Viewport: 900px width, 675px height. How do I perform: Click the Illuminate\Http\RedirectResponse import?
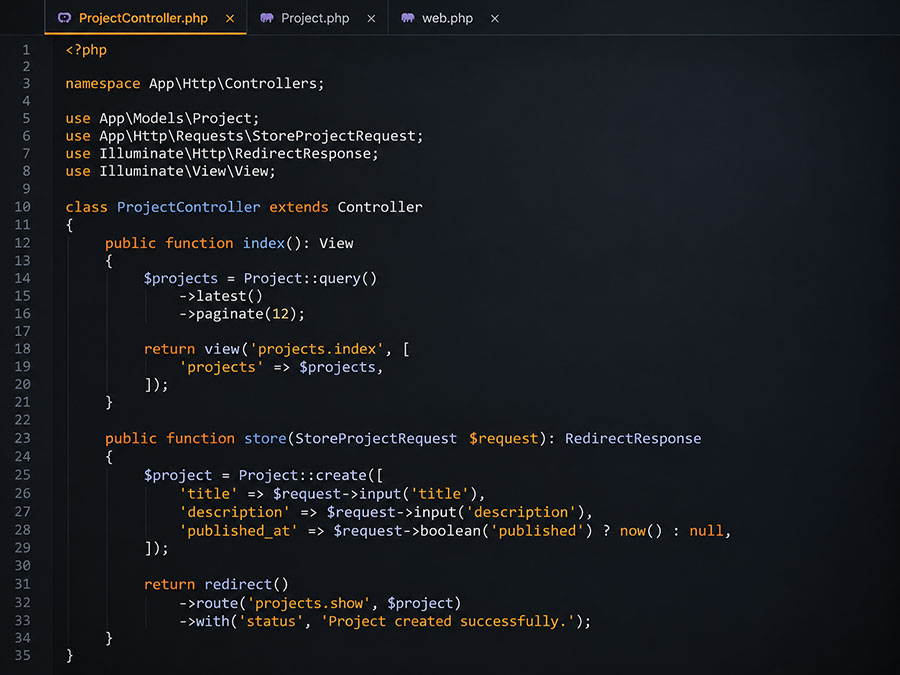tap(222, 154)
